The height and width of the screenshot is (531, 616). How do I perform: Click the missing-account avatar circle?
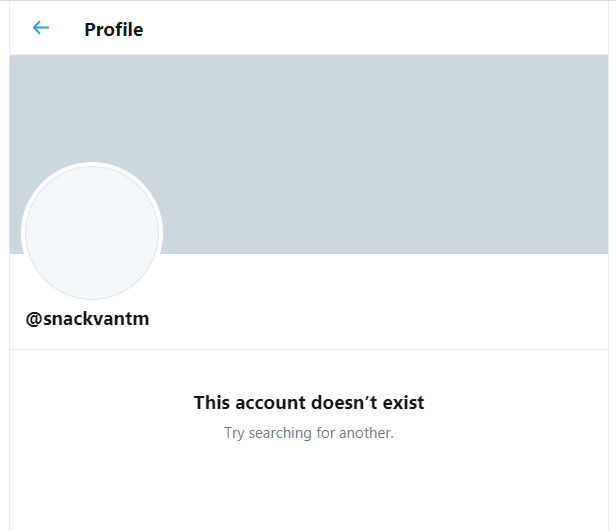(92, 233)
